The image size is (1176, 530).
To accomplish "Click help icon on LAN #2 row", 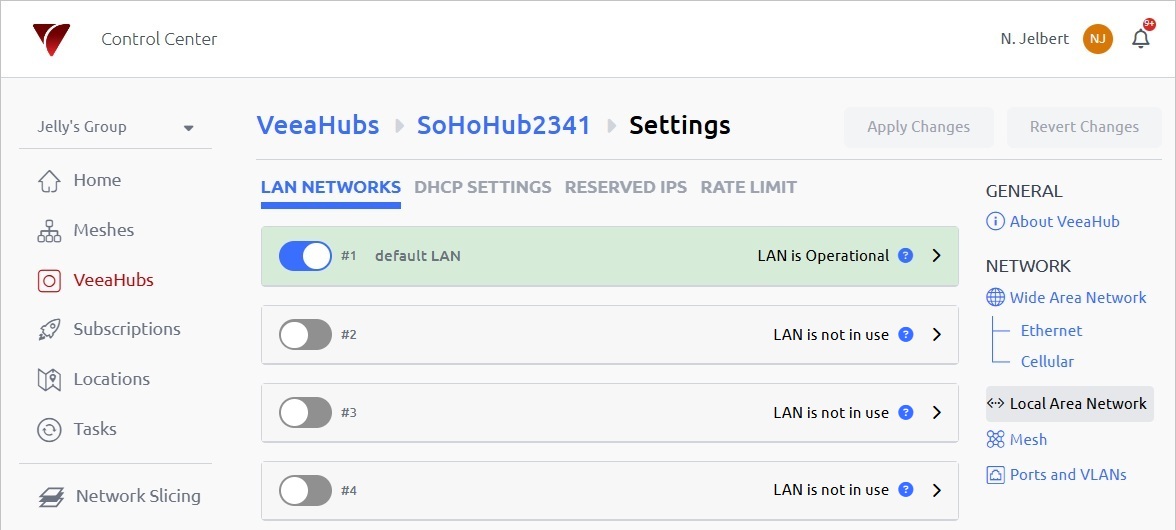I will tap(906, 334).
